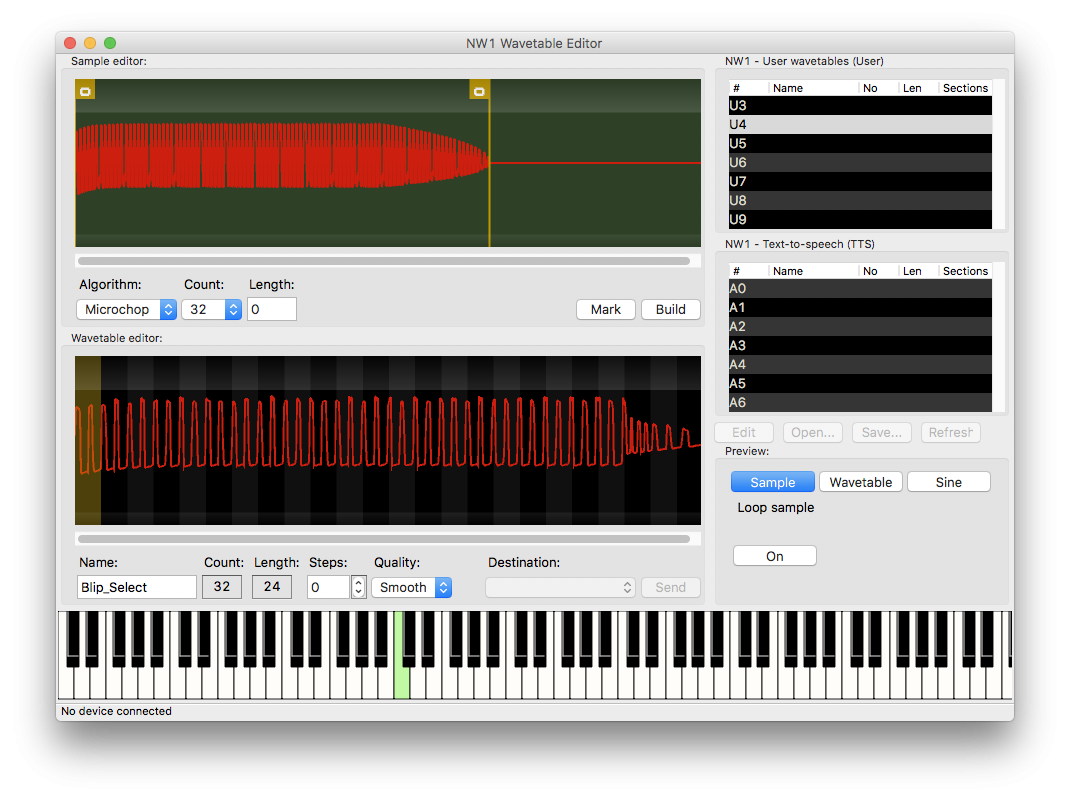Click the Refresh button
The width and height of the screenshot is (1070, 801).
point(951,433)
